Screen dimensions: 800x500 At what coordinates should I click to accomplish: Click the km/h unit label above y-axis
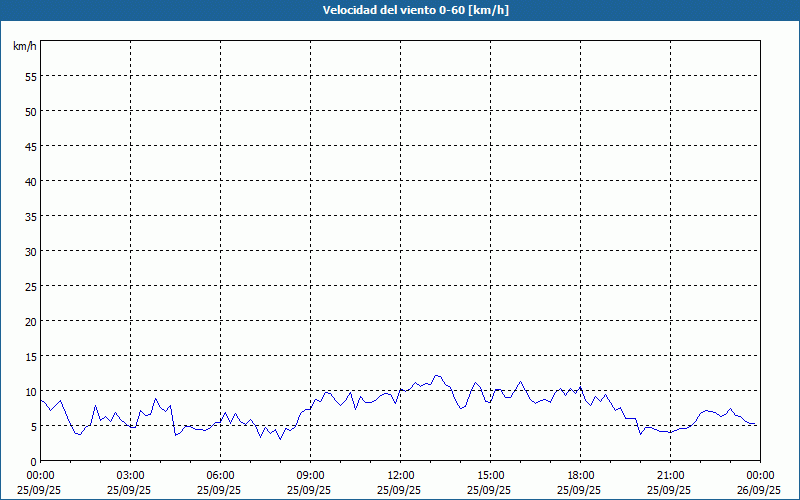tap(25, 46)
